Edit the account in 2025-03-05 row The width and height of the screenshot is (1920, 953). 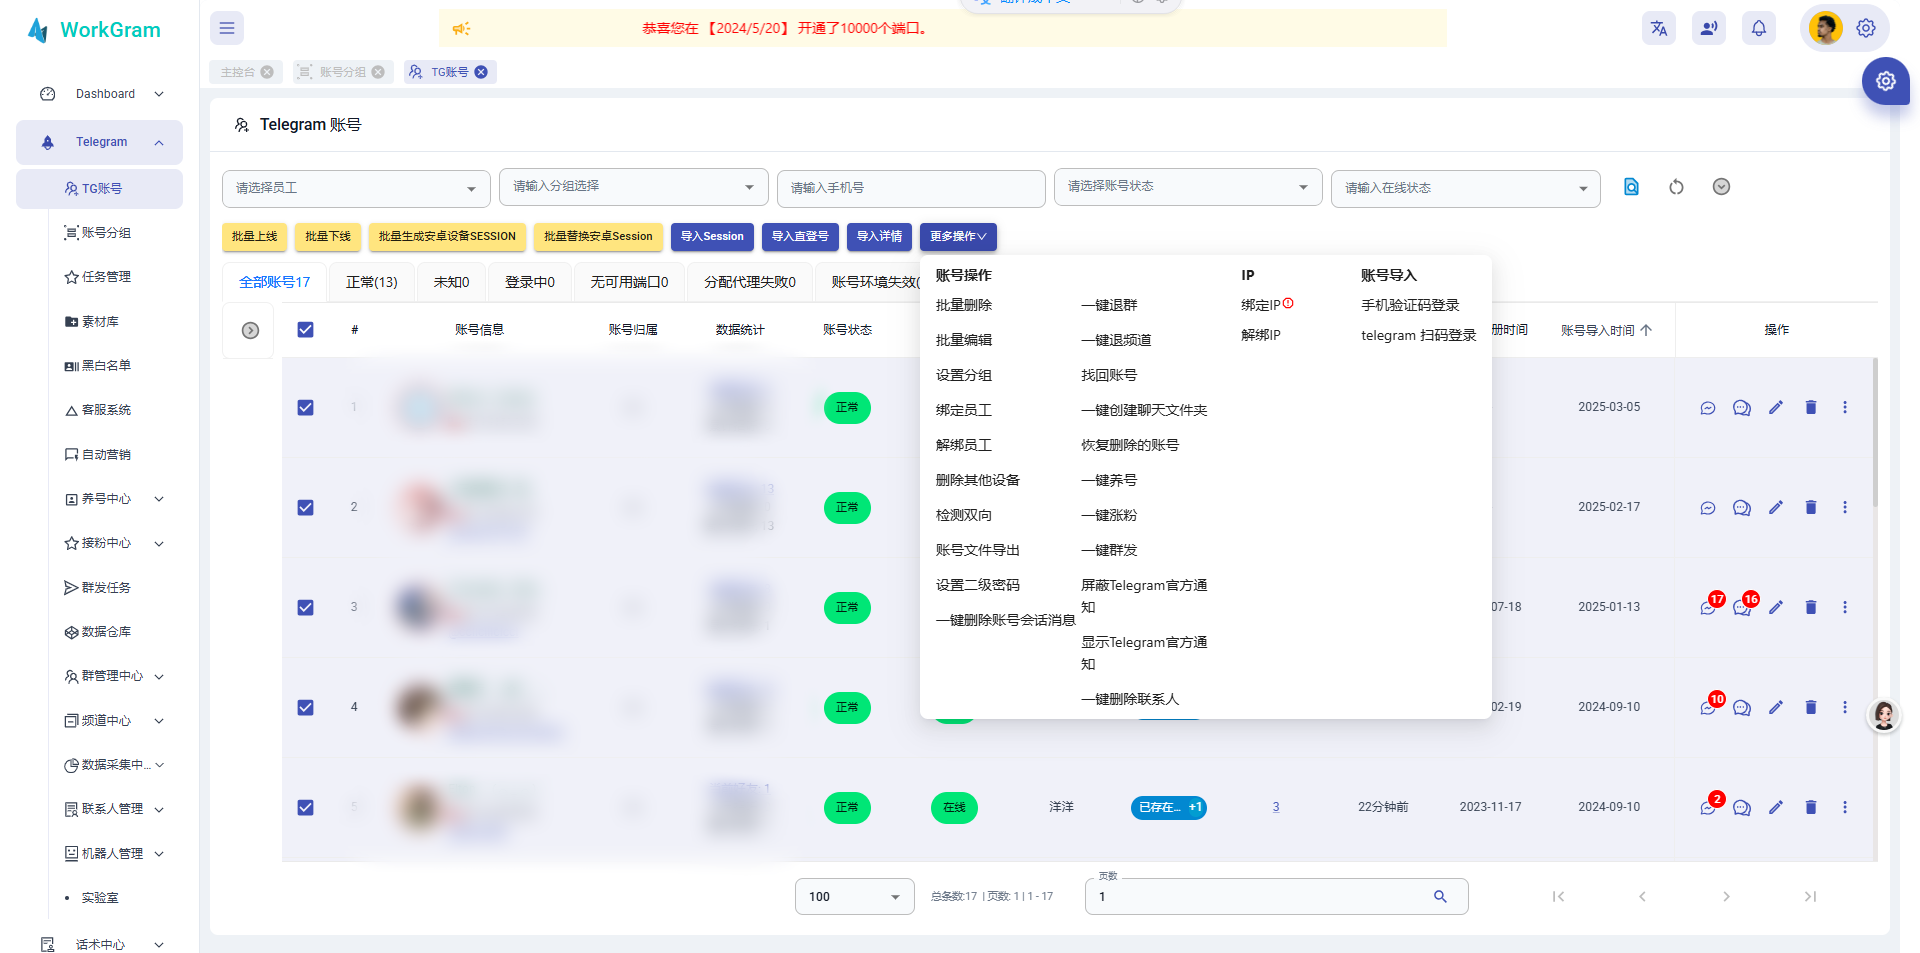point(1776,407)
